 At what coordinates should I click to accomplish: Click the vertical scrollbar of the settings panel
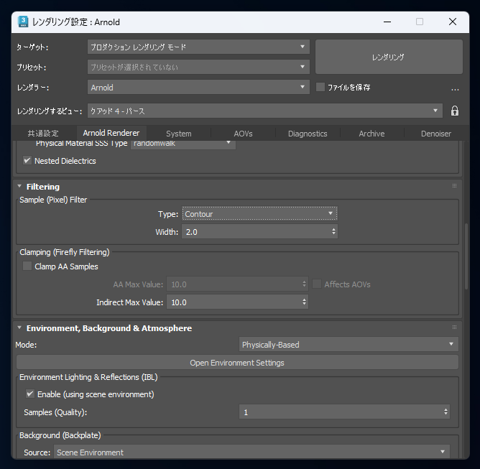pyautogui.click(x=466, y=256)
